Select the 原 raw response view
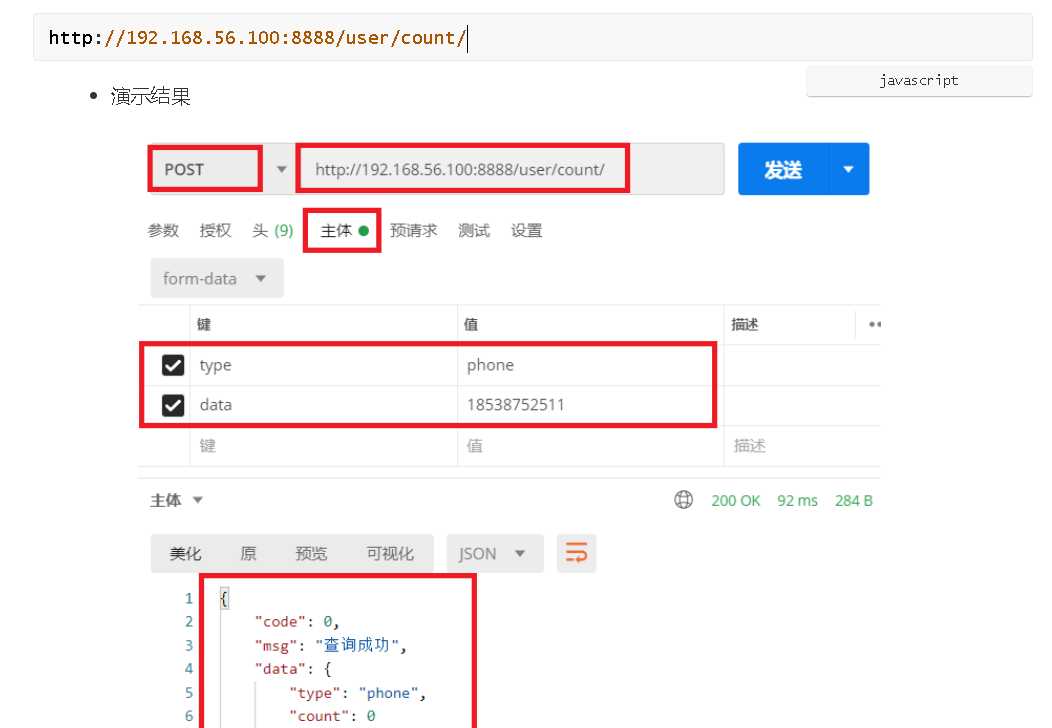The width and height of the screenshot is (1052, 728). 248,554
